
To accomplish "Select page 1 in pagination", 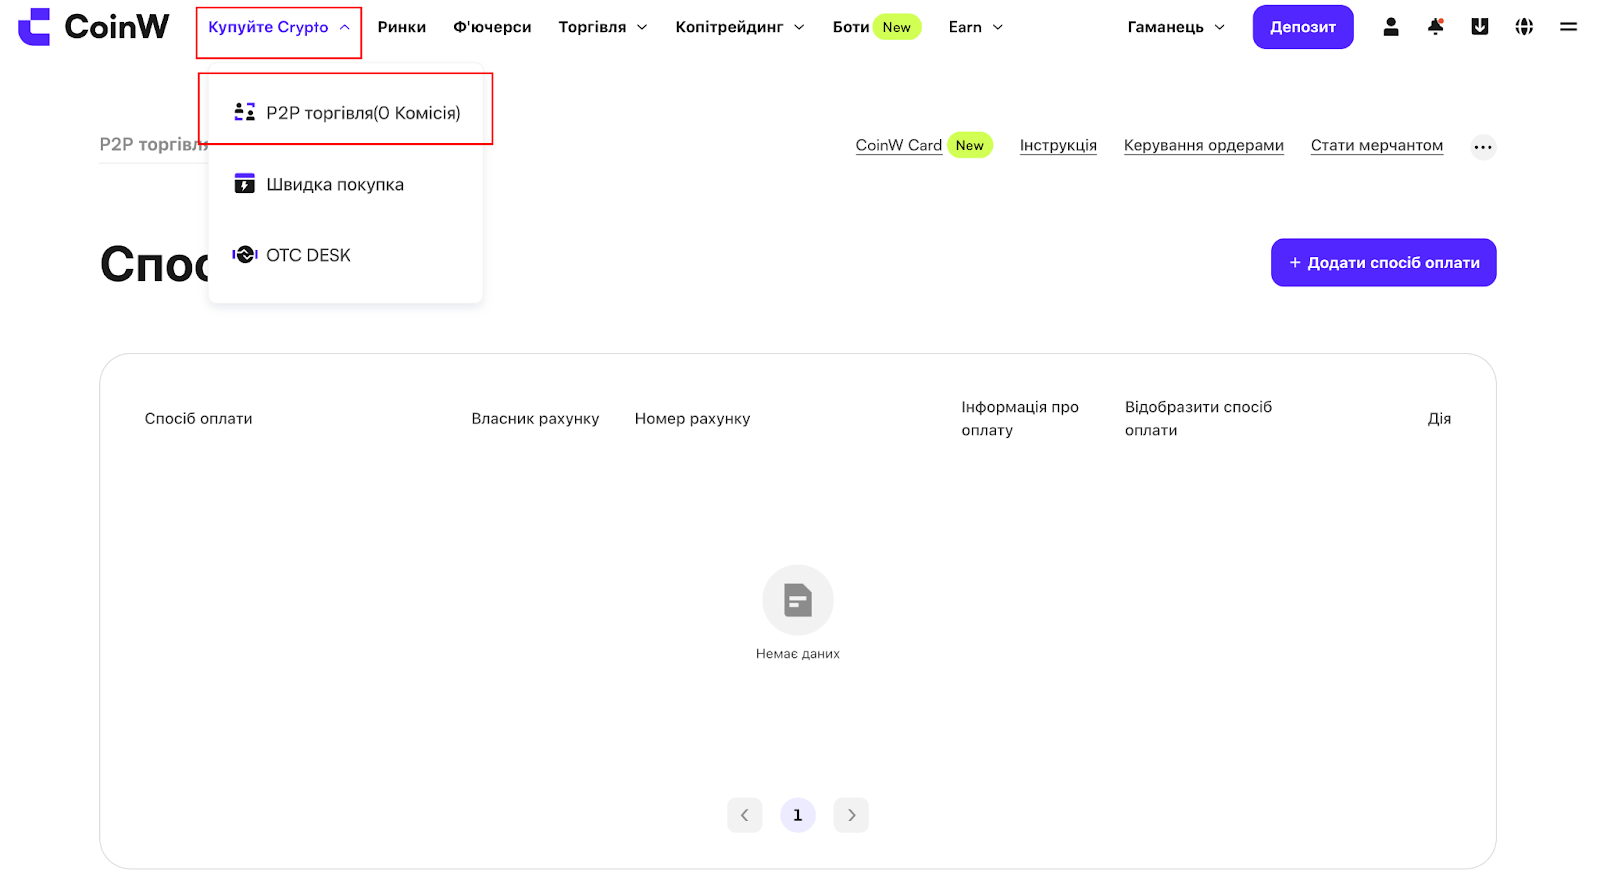I will (x=797, y=815).
